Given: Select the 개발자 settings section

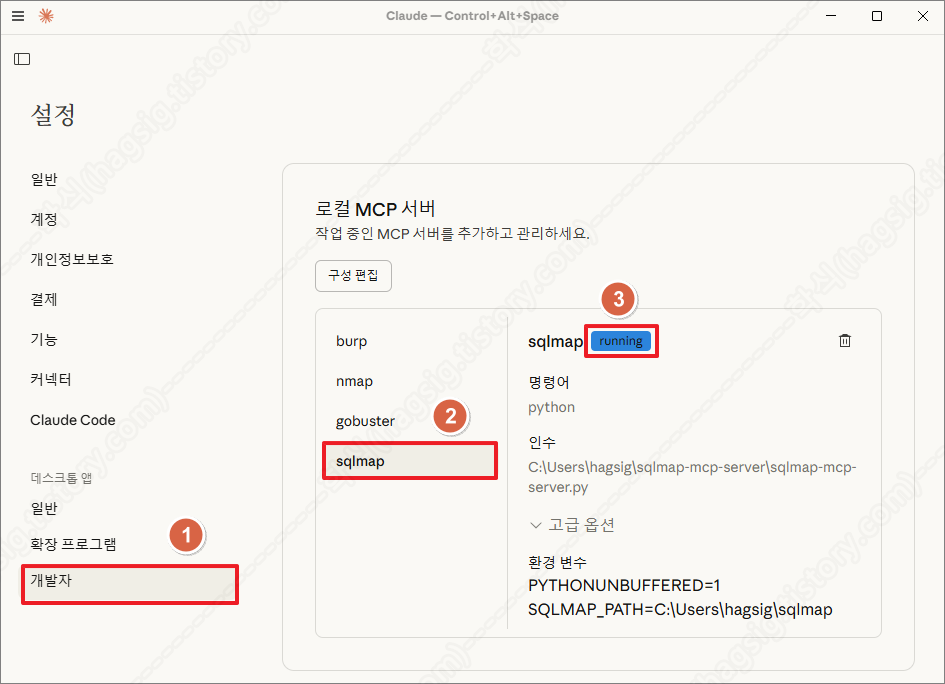Looking at the screenshot, I should [x=130, y=583].
